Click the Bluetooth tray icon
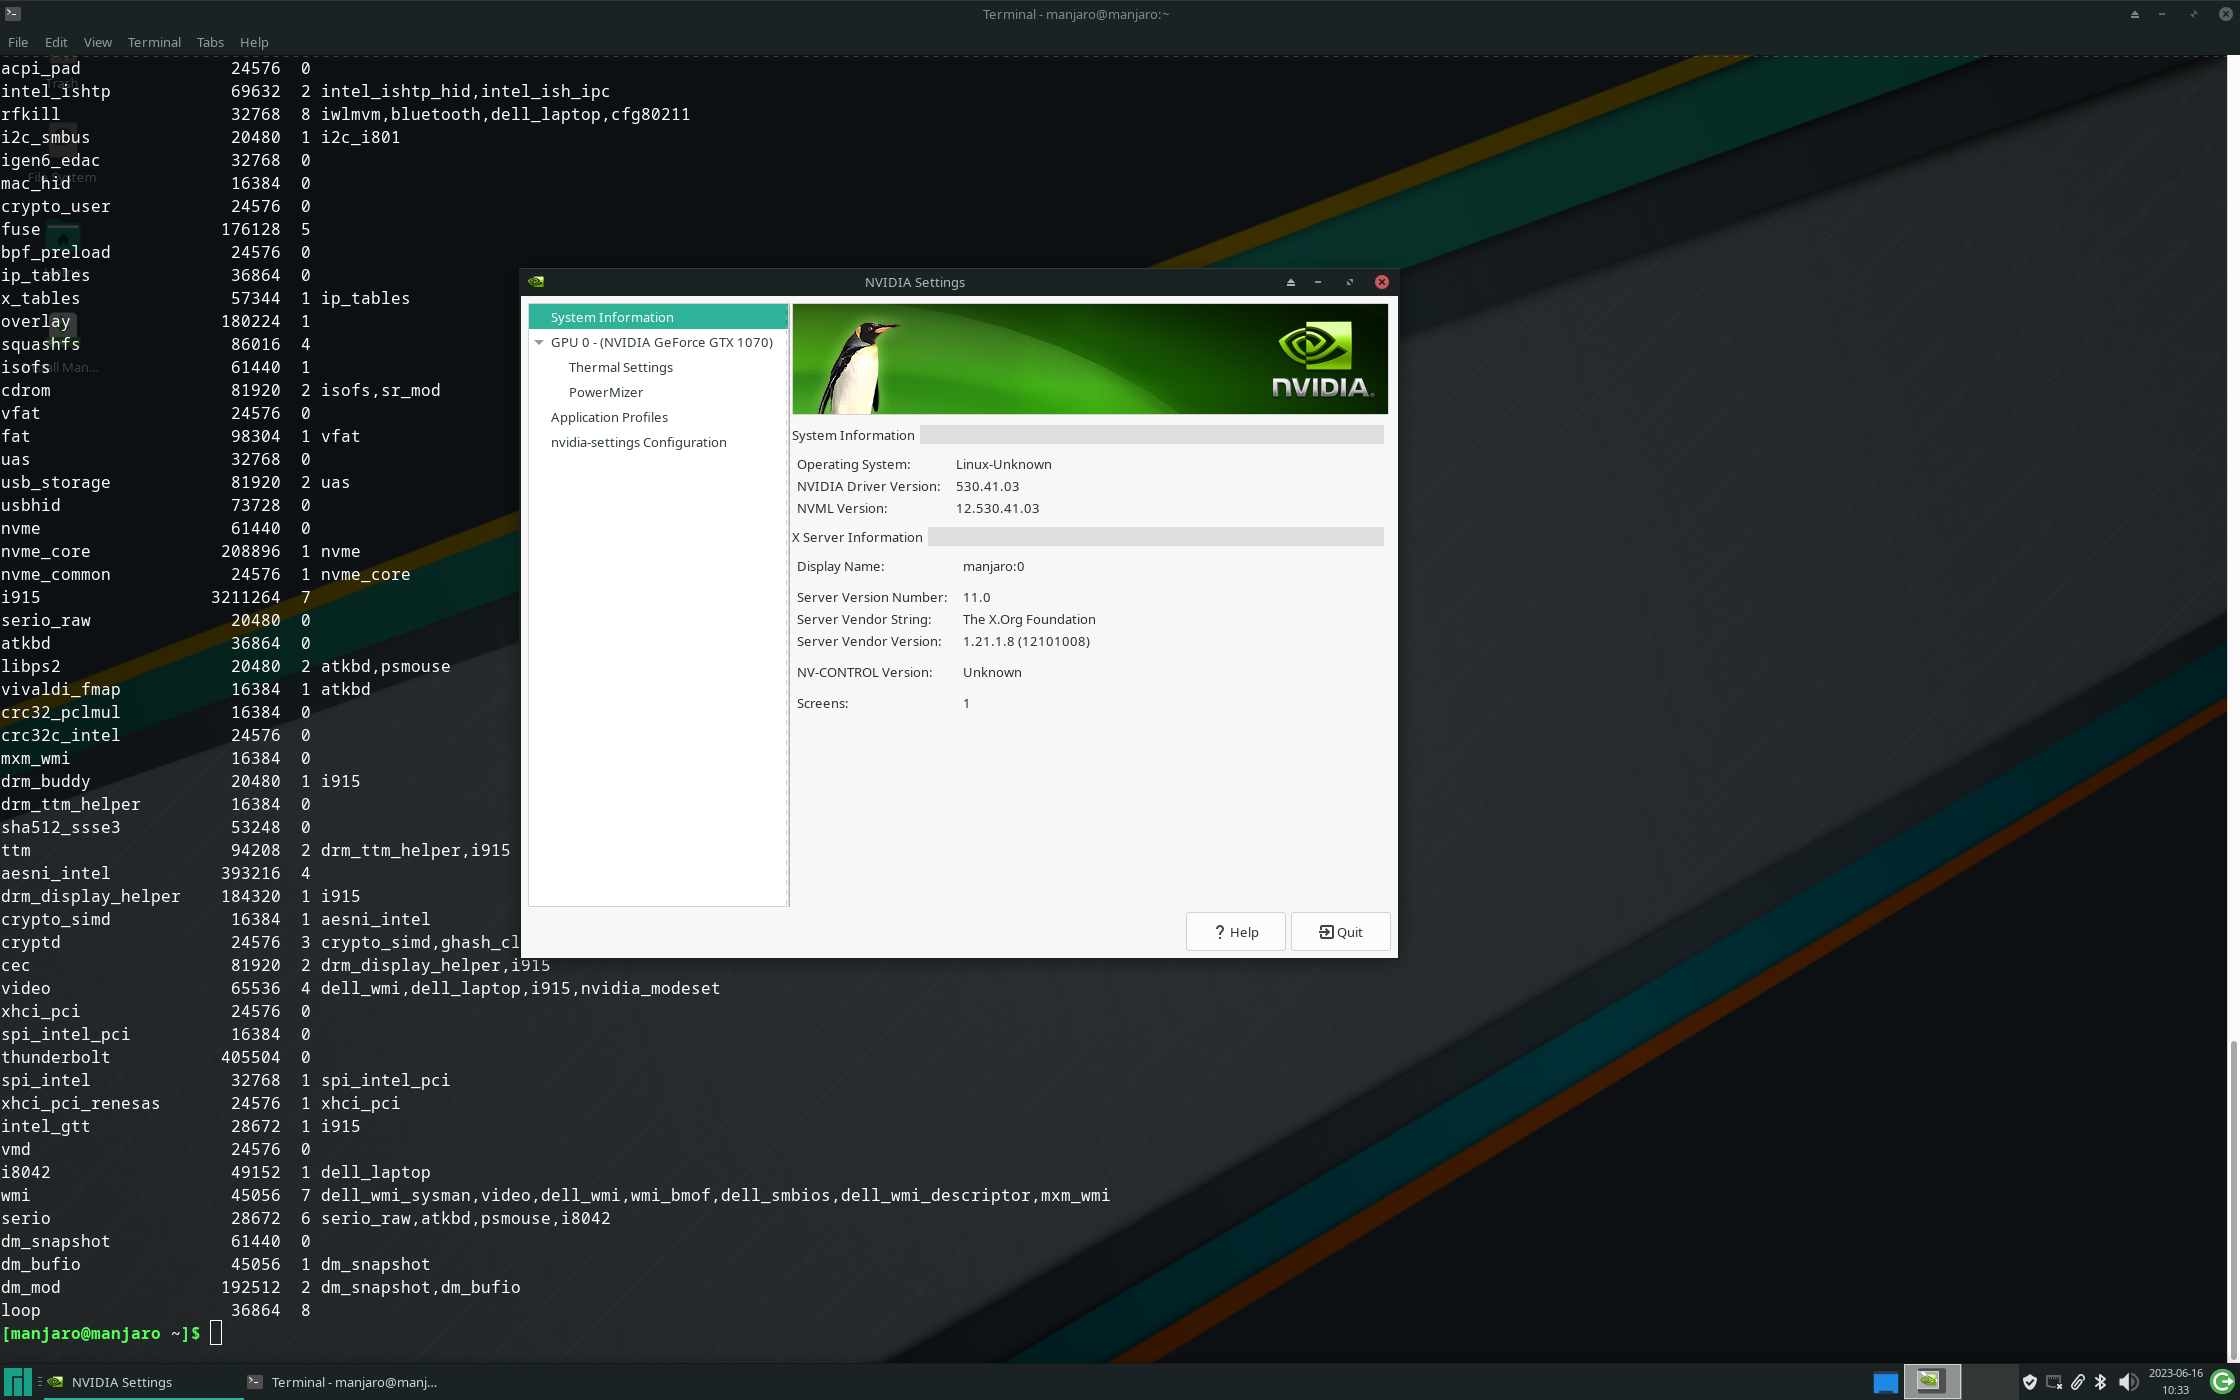 pos(2101,1382)
